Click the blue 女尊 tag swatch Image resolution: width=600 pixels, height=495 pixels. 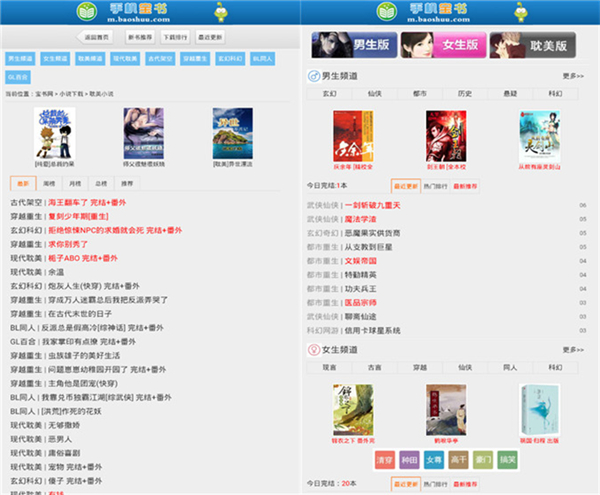pyautogui.click(x=434, y=460)
